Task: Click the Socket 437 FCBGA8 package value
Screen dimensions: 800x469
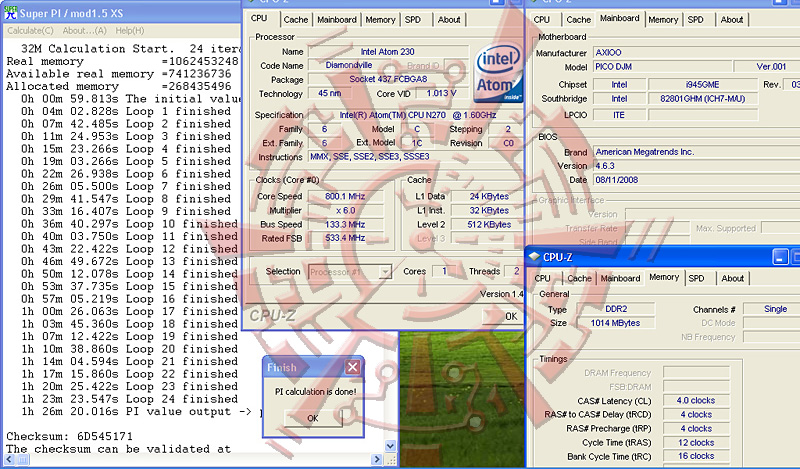Action: [x=388, y=79]
